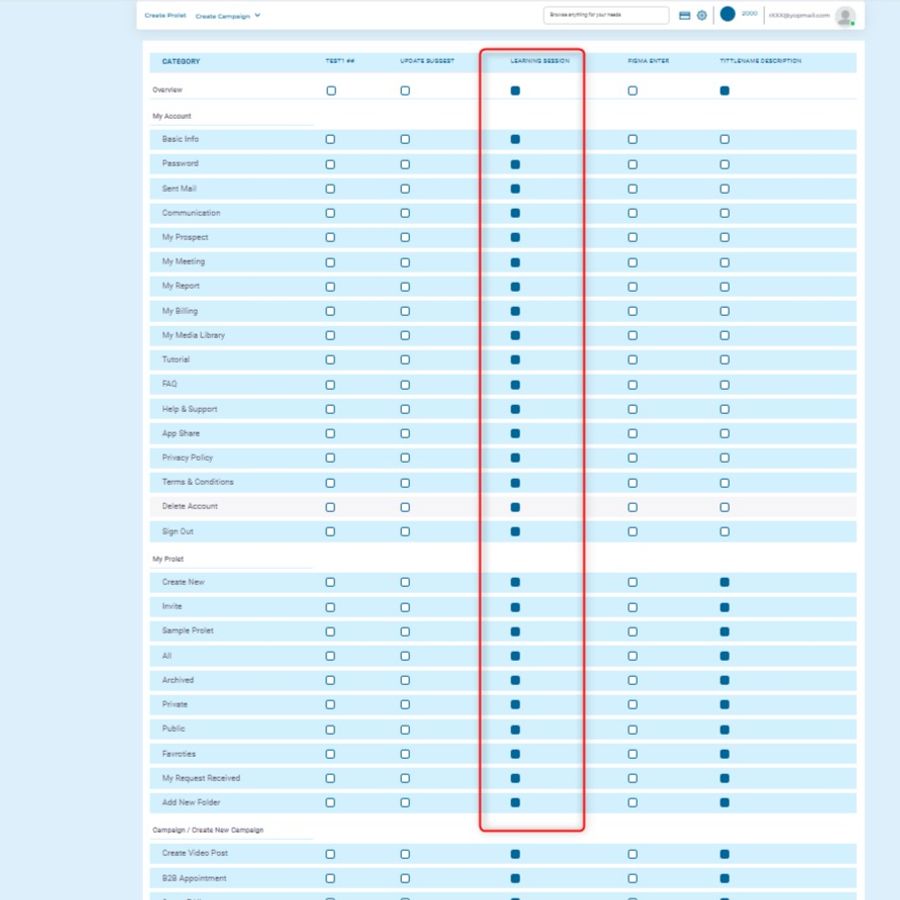
Task: Check Overview under the TEST1 column
Action: 331,90
